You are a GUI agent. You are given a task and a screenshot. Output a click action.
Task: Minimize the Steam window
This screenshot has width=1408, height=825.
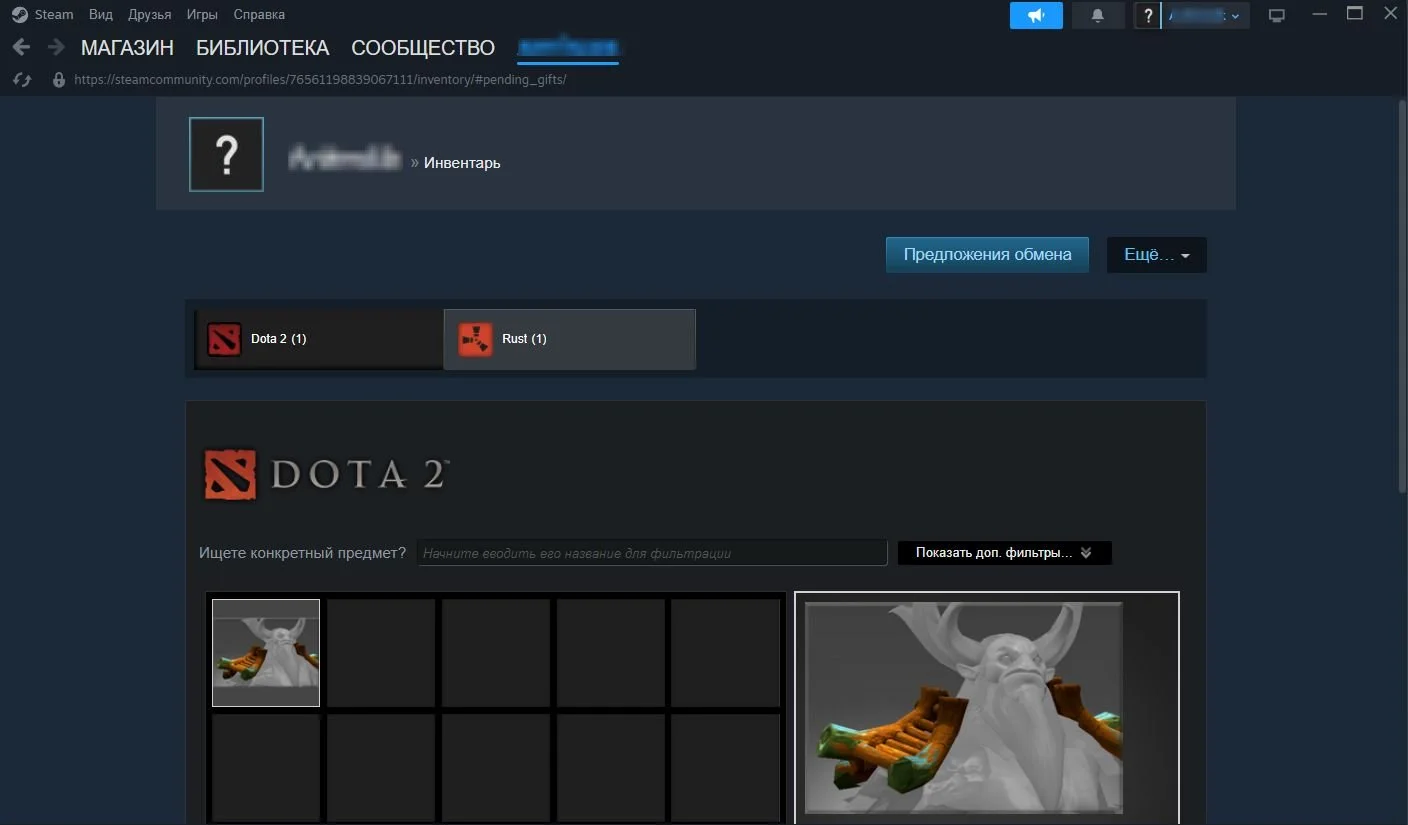pos(1320,14)
